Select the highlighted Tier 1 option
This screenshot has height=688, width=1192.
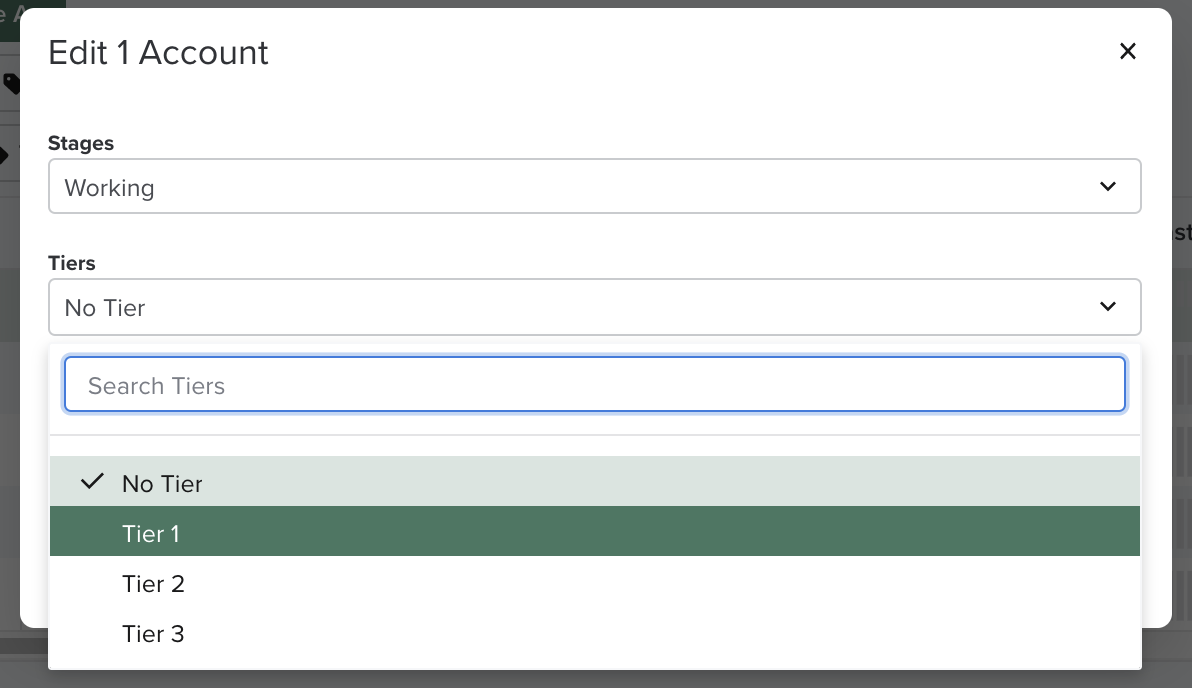(x=151, y=533)
